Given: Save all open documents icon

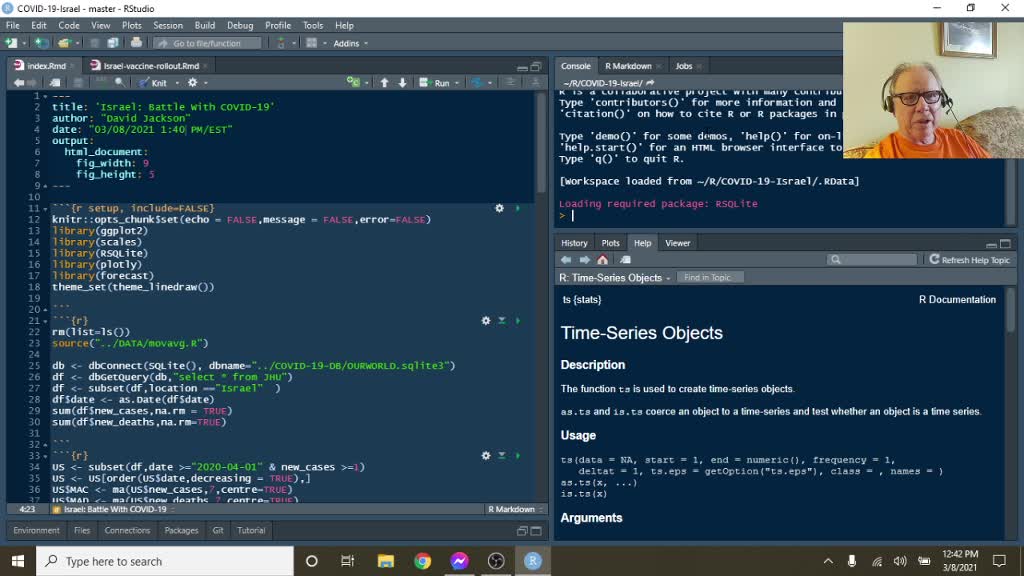Looking at the screenshot, I should click(112, 43).
